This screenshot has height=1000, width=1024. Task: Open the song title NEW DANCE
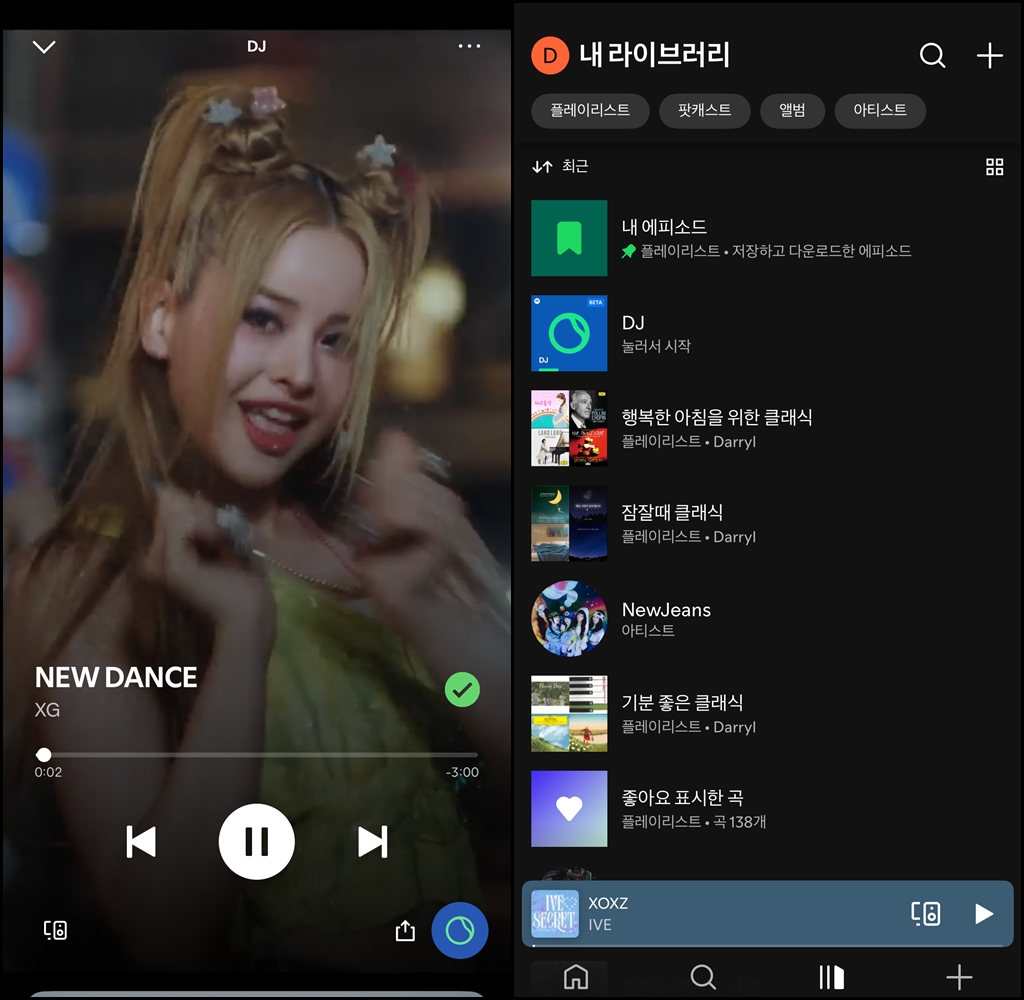tap(116, 677)
